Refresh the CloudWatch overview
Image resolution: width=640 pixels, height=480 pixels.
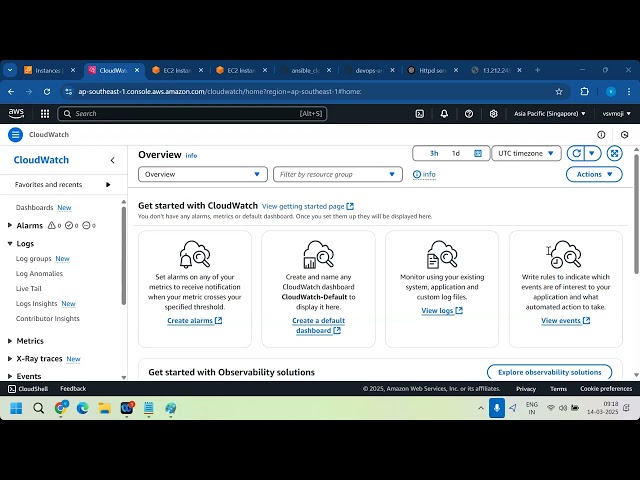[x=575, y=153]
